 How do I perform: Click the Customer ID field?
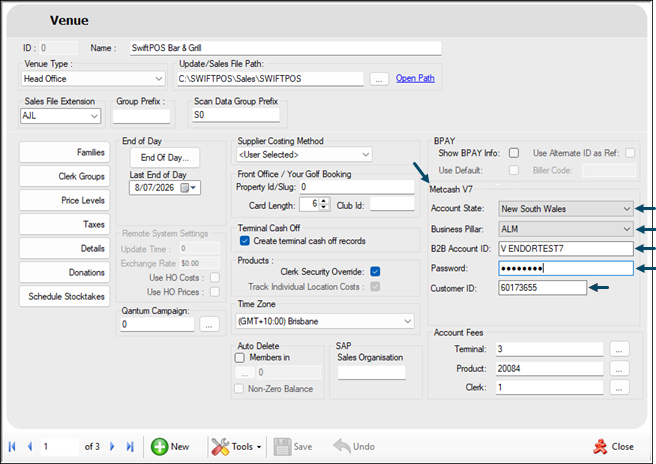coord(542,288)
